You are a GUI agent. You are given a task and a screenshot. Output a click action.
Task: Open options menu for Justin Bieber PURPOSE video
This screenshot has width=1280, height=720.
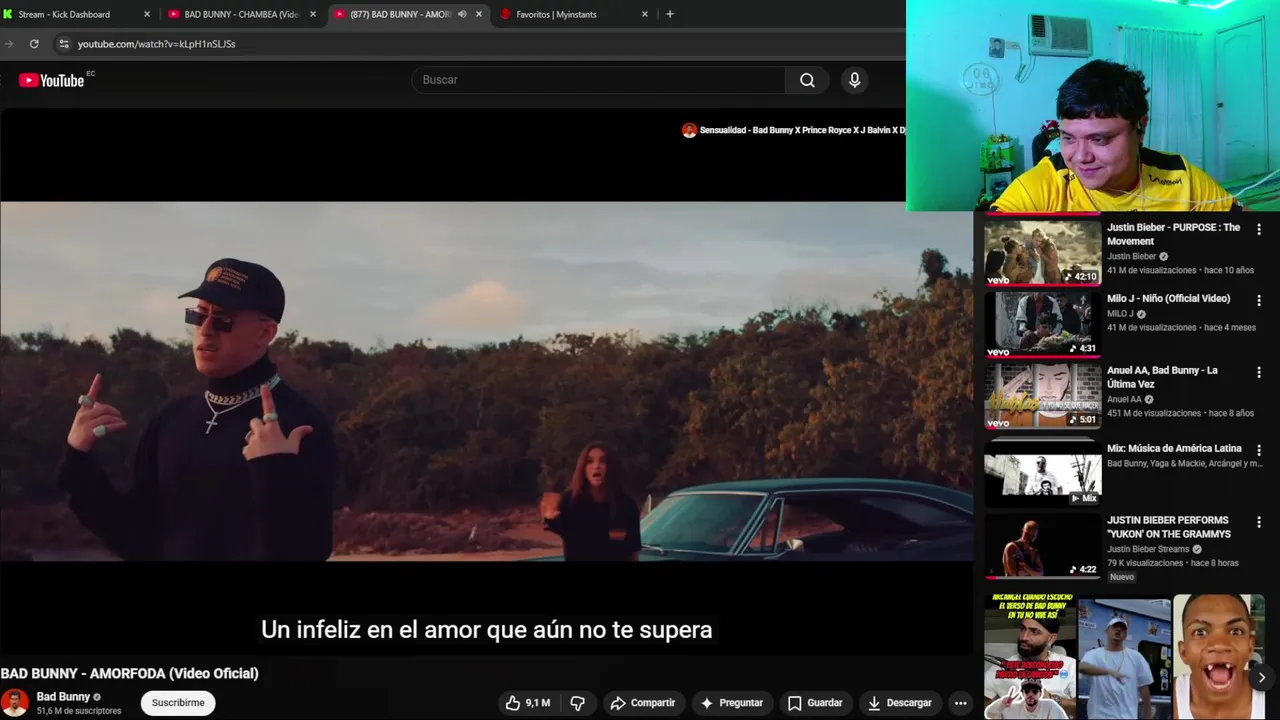pyautogui.click(x=1259, y=229)
